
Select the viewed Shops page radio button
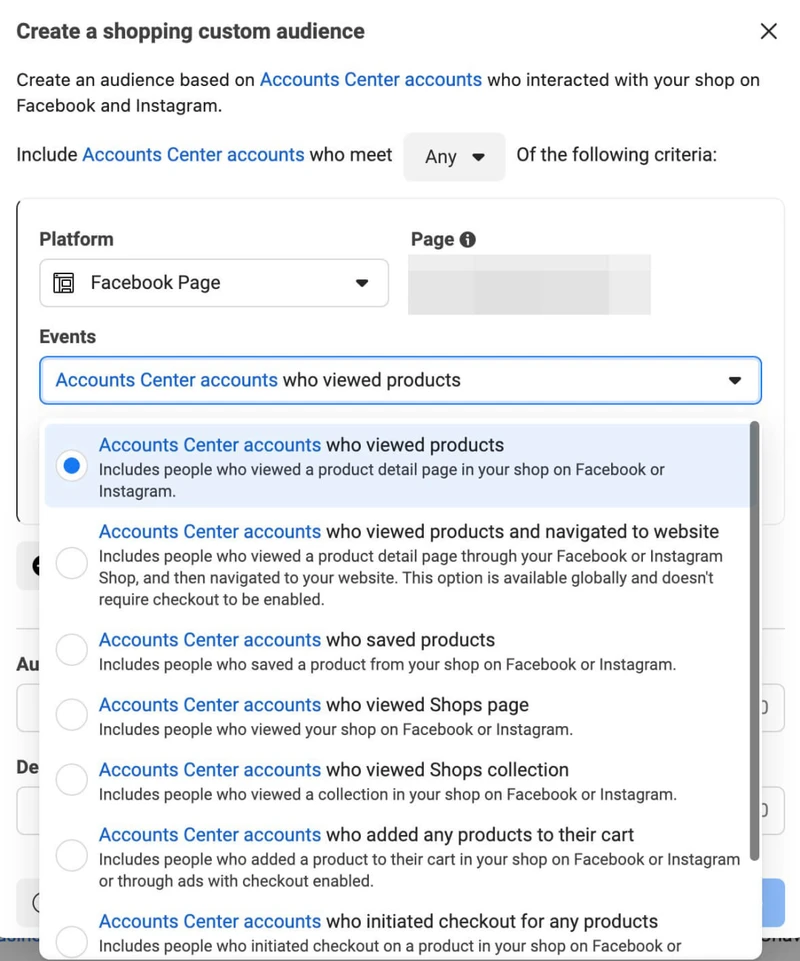tap(72, 715)
